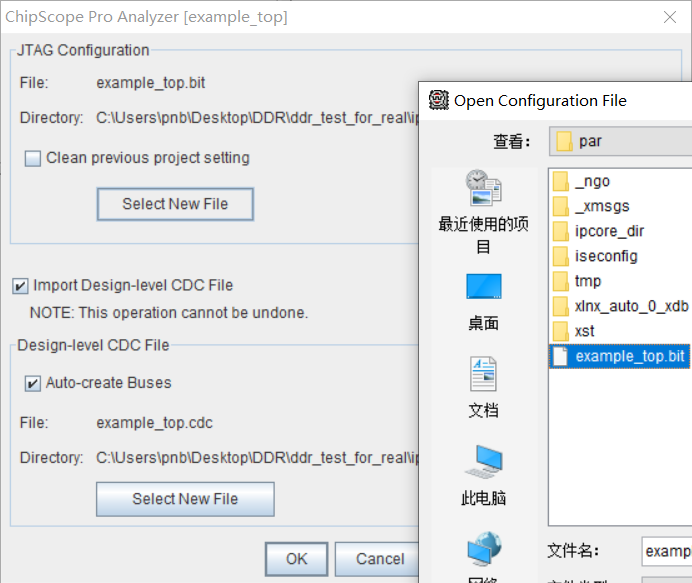Go to the Desktop (桌面) shortcut
692x583 pixels.
click(x=483, y=302)
